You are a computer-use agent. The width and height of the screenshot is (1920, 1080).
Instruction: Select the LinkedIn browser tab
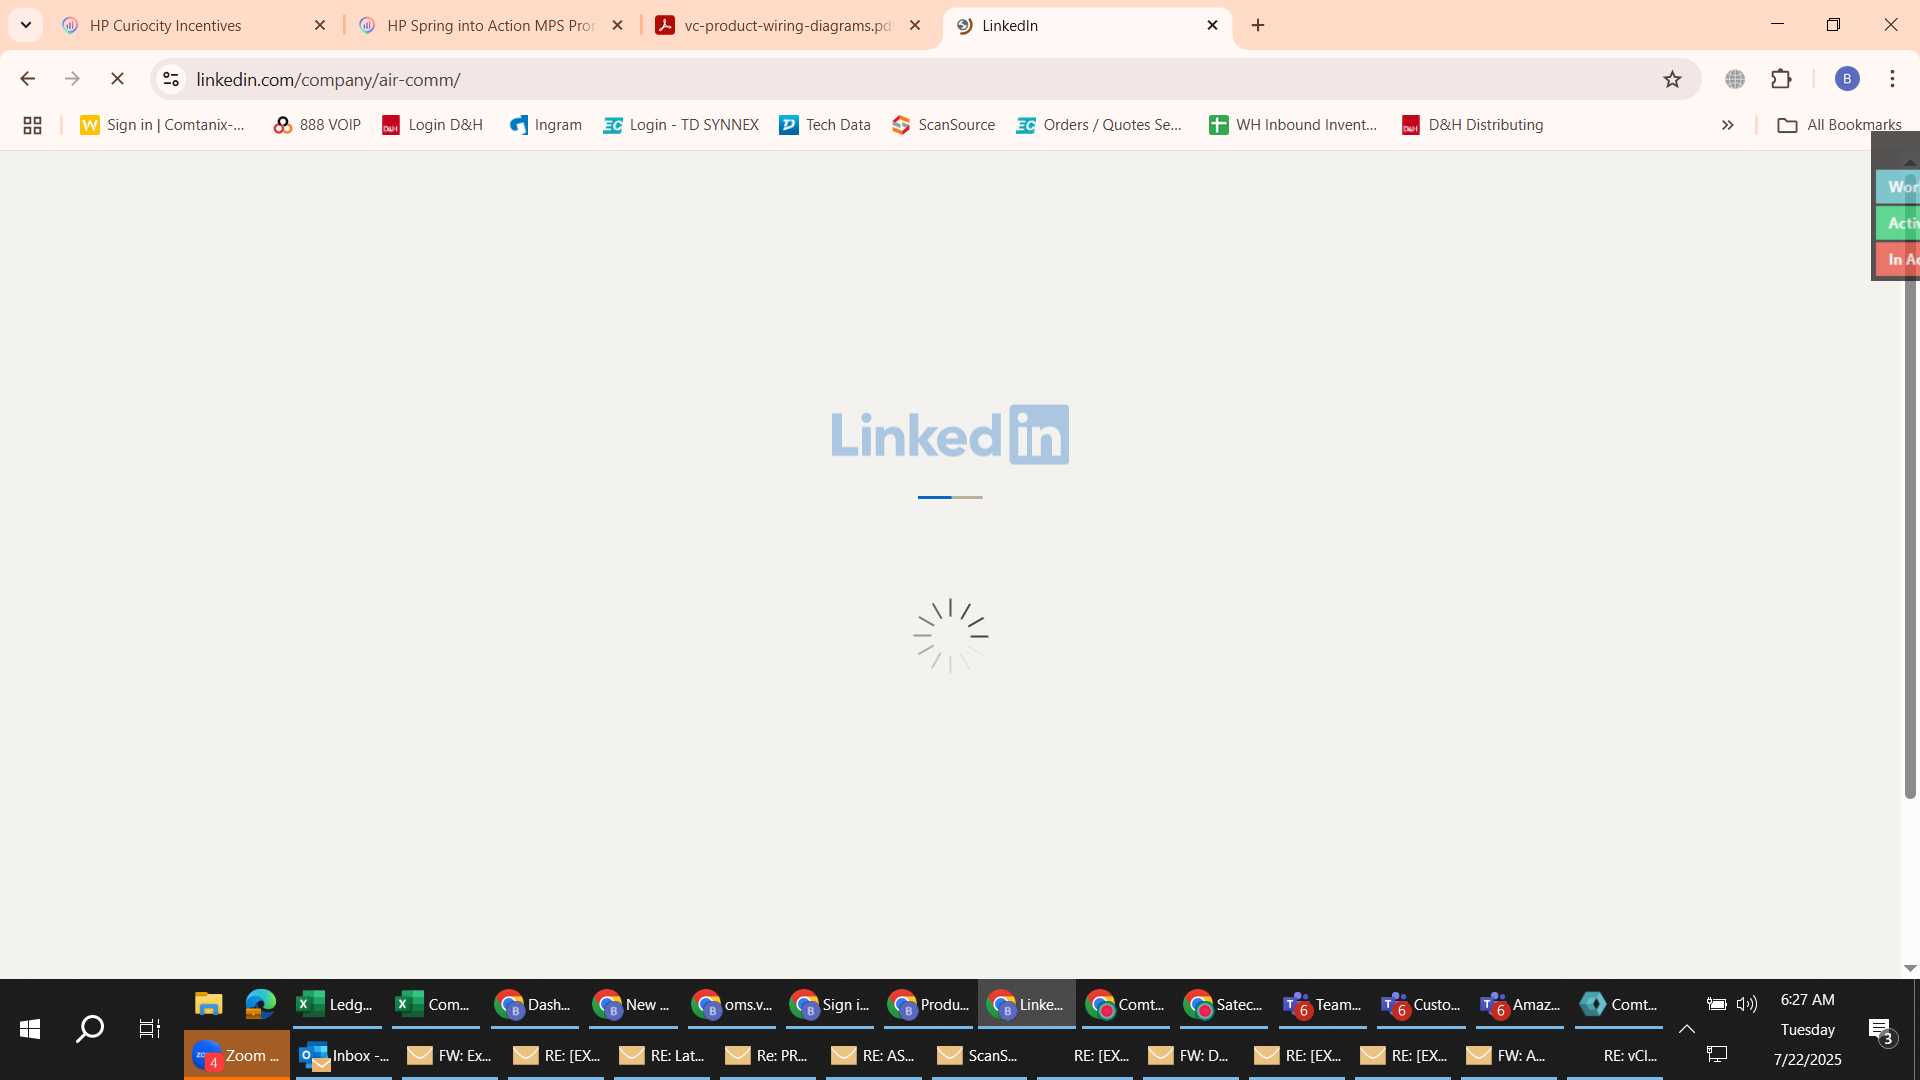coord(1085,26)
